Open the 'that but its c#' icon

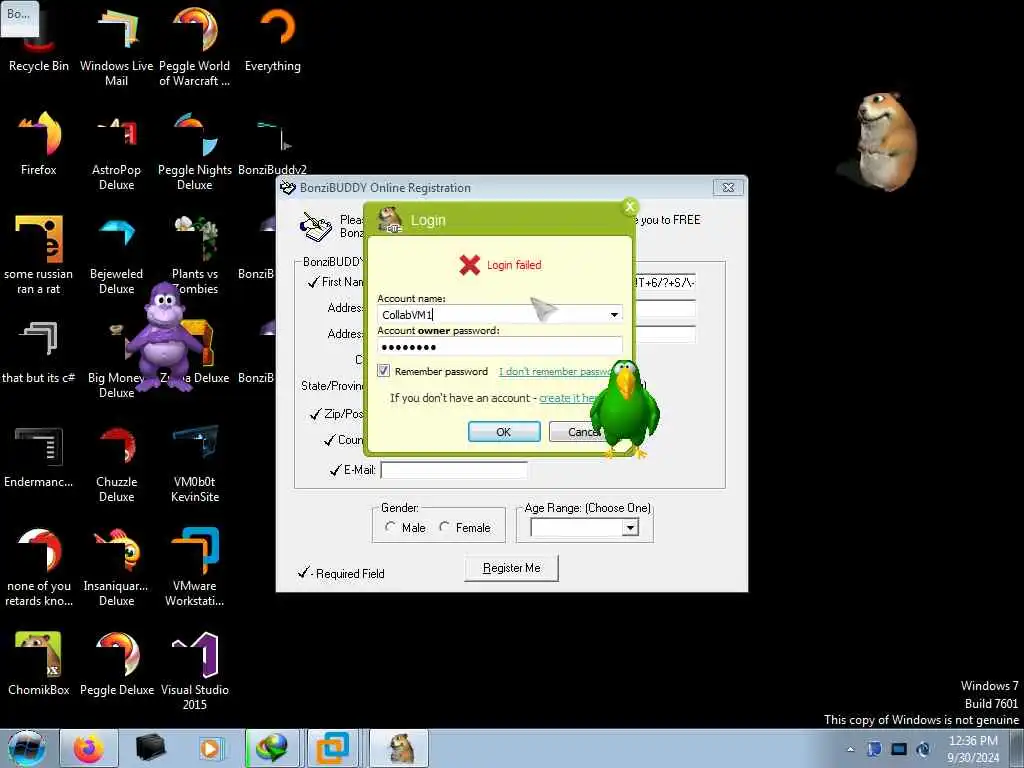coord(39,351)
